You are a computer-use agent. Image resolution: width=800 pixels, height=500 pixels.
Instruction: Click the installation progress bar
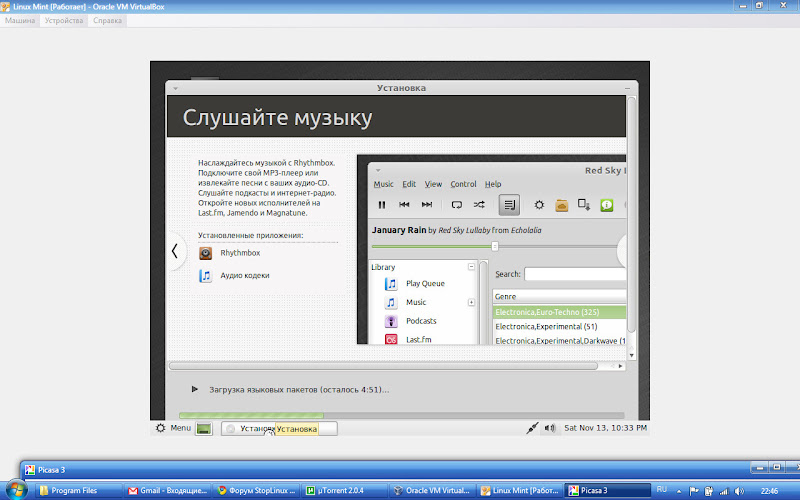402,415
